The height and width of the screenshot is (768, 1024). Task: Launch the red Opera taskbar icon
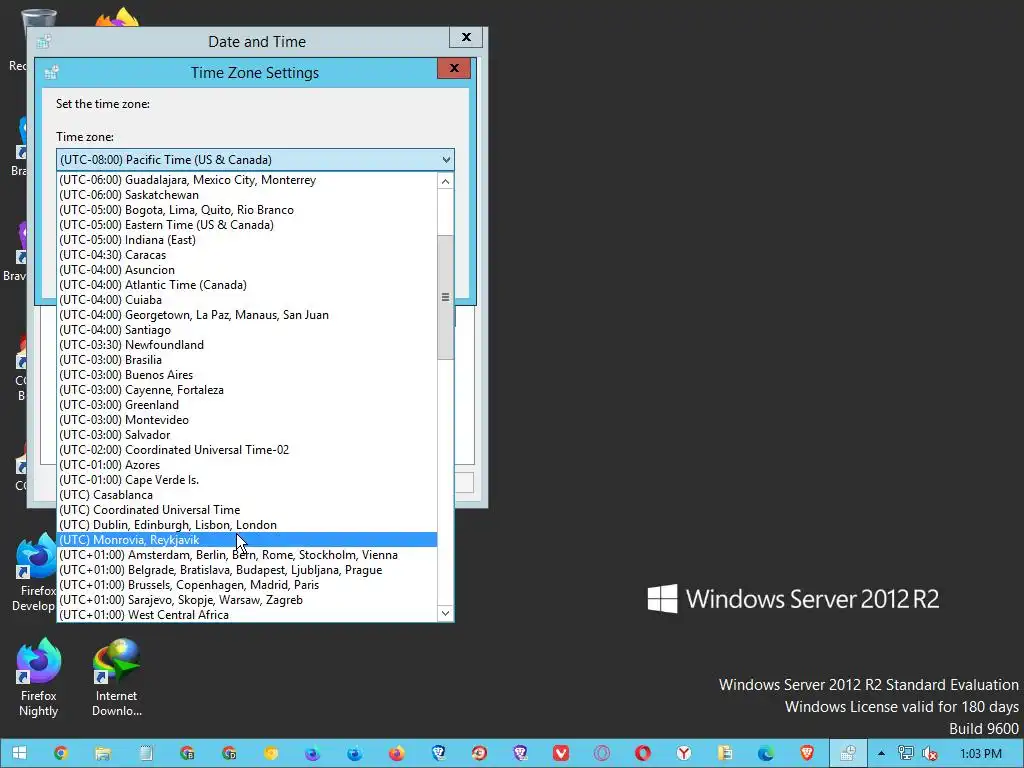(x=643, y=753)
